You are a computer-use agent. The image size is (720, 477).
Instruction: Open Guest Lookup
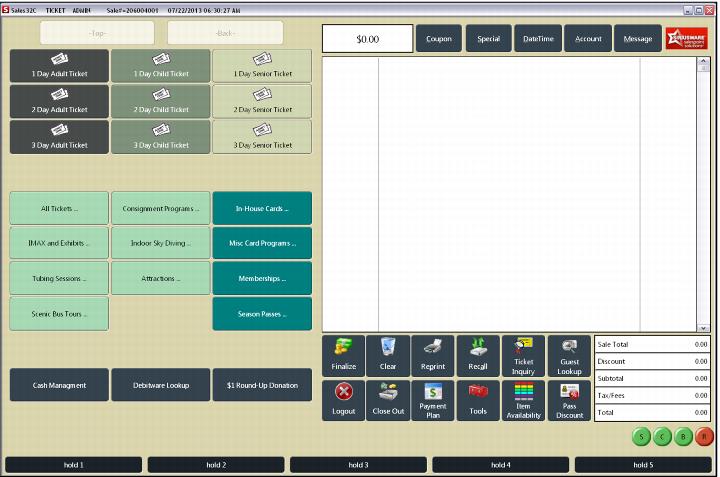pyautogui.click(x=569, y=356)
